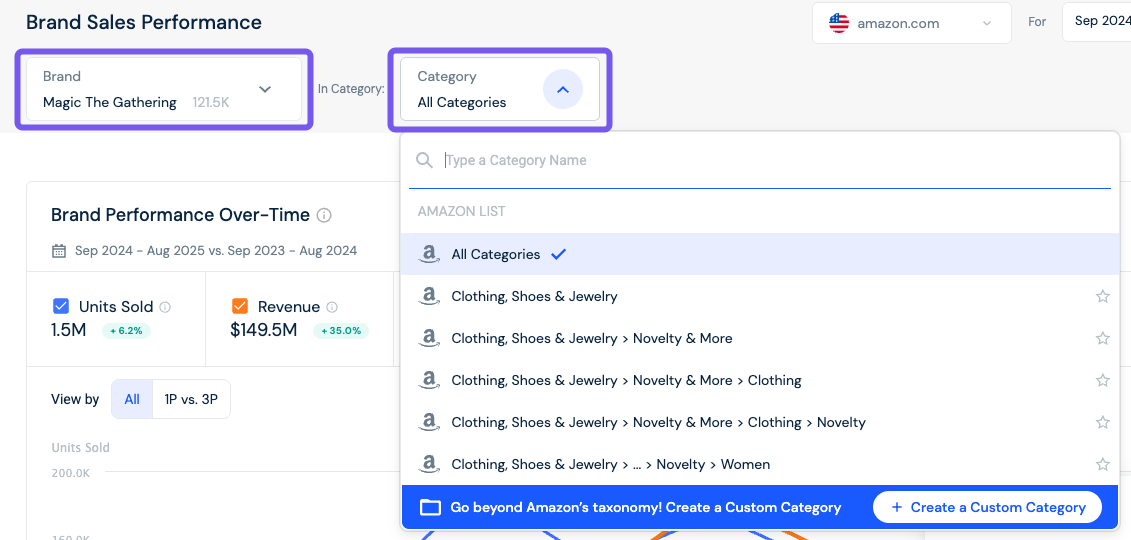This screenshot has height=540, width=1131.
Task: Click the US flag marketplace icon
Action: pyautogui.click(x=839, y=23)
